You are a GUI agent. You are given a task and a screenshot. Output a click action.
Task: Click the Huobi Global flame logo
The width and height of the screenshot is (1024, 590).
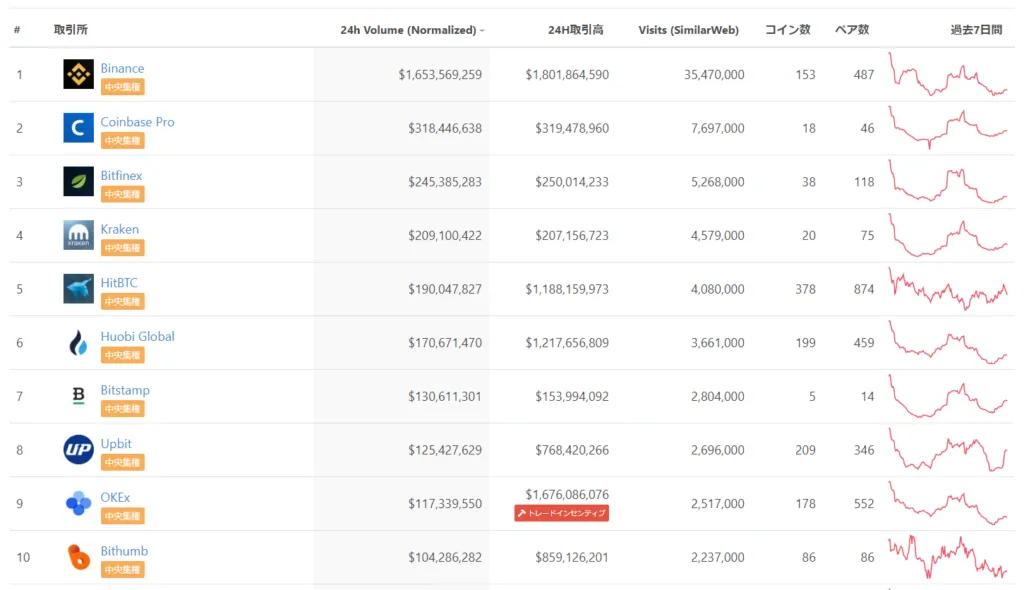pyautogui.click(x=78, y=342)
